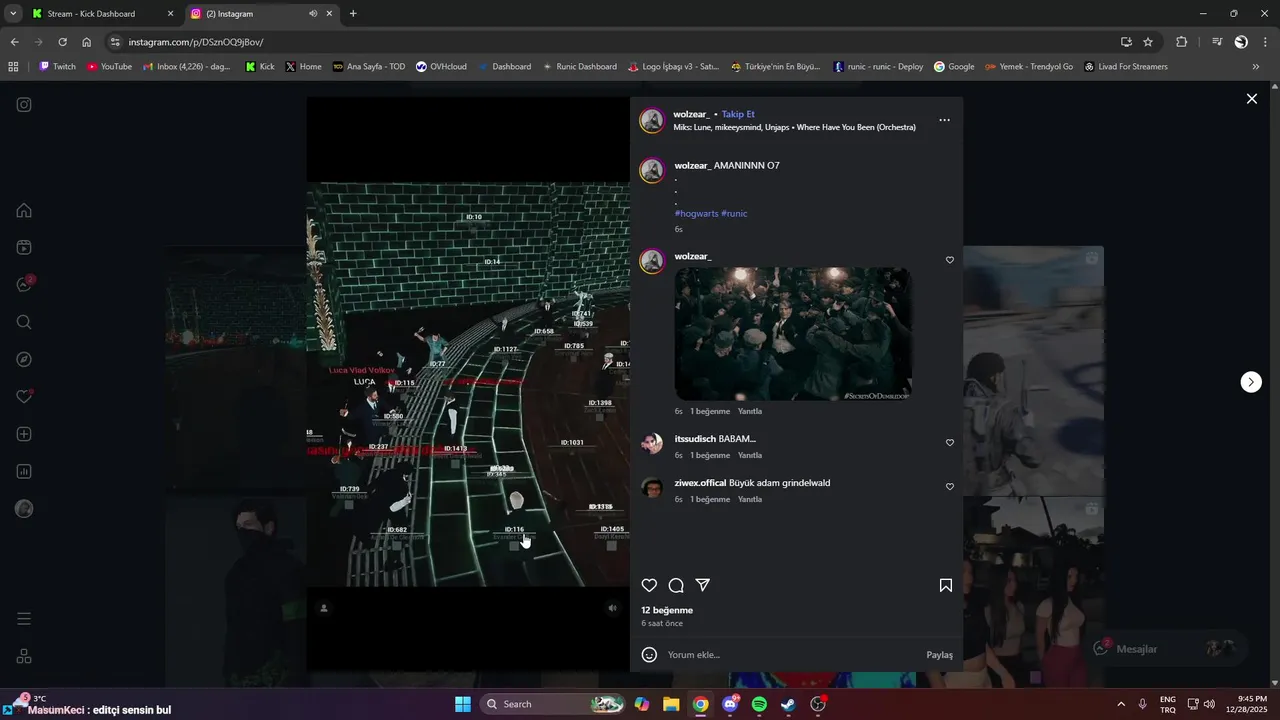Like wolzear_ GIF comment
Screen dimensions: 1280x720
(950, 260)
